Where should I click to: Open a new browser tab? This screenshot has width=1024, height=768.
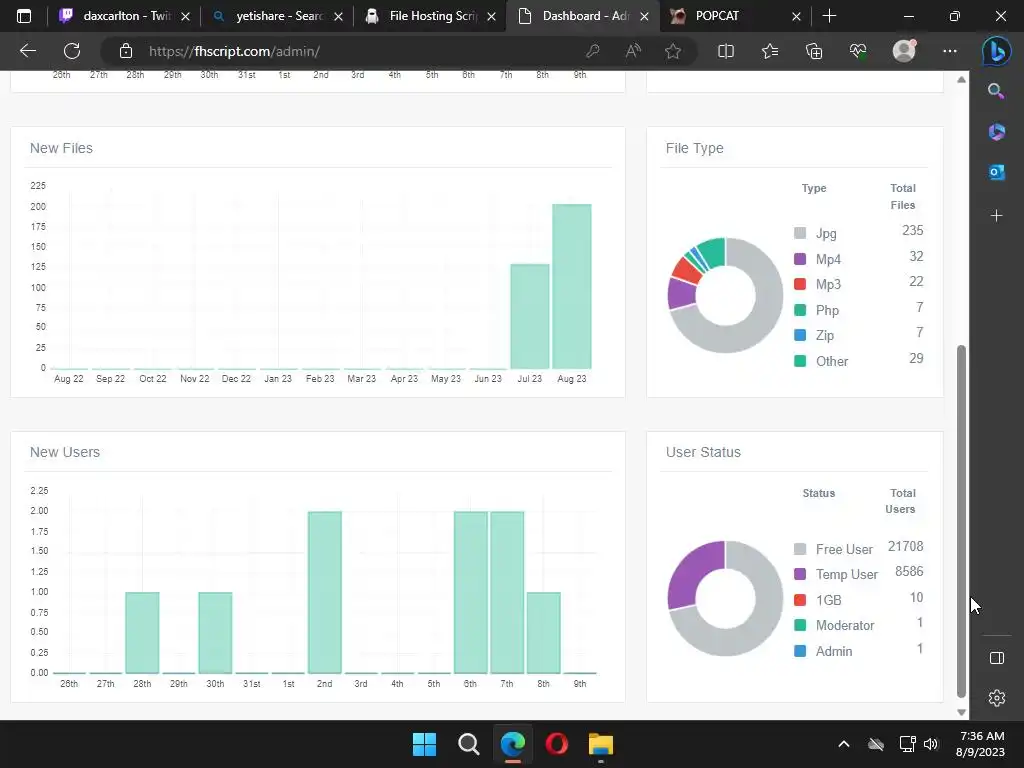click(x=829, y=16)
